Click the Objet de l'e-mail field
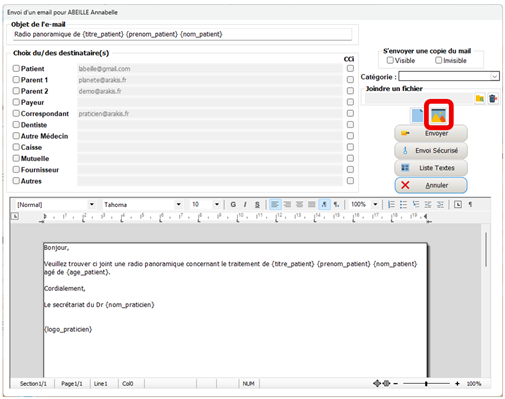 [x=182, y=34]
